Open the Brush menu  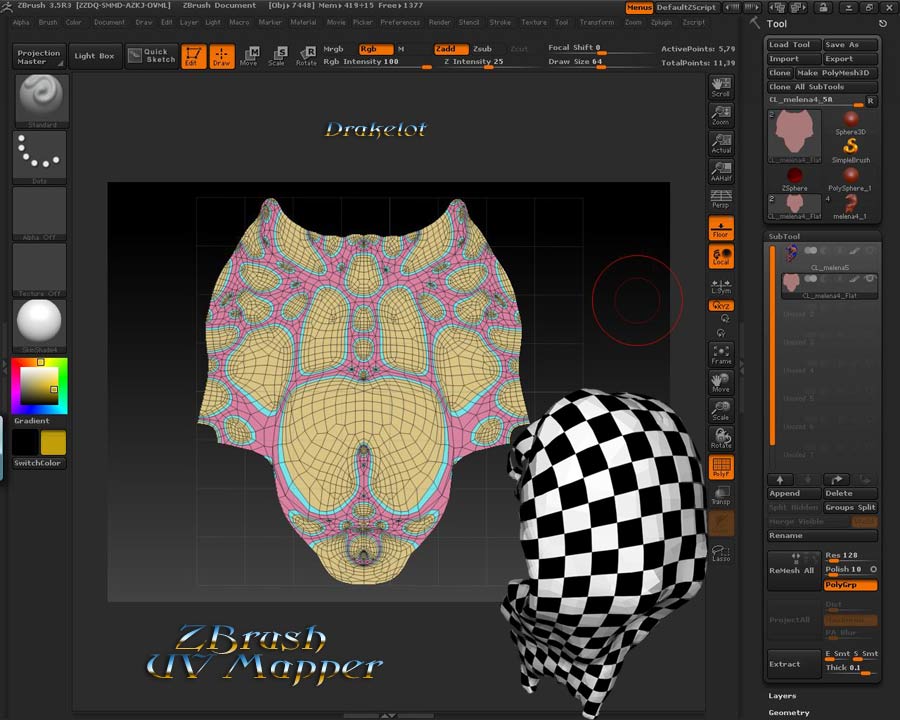point(48,22)
